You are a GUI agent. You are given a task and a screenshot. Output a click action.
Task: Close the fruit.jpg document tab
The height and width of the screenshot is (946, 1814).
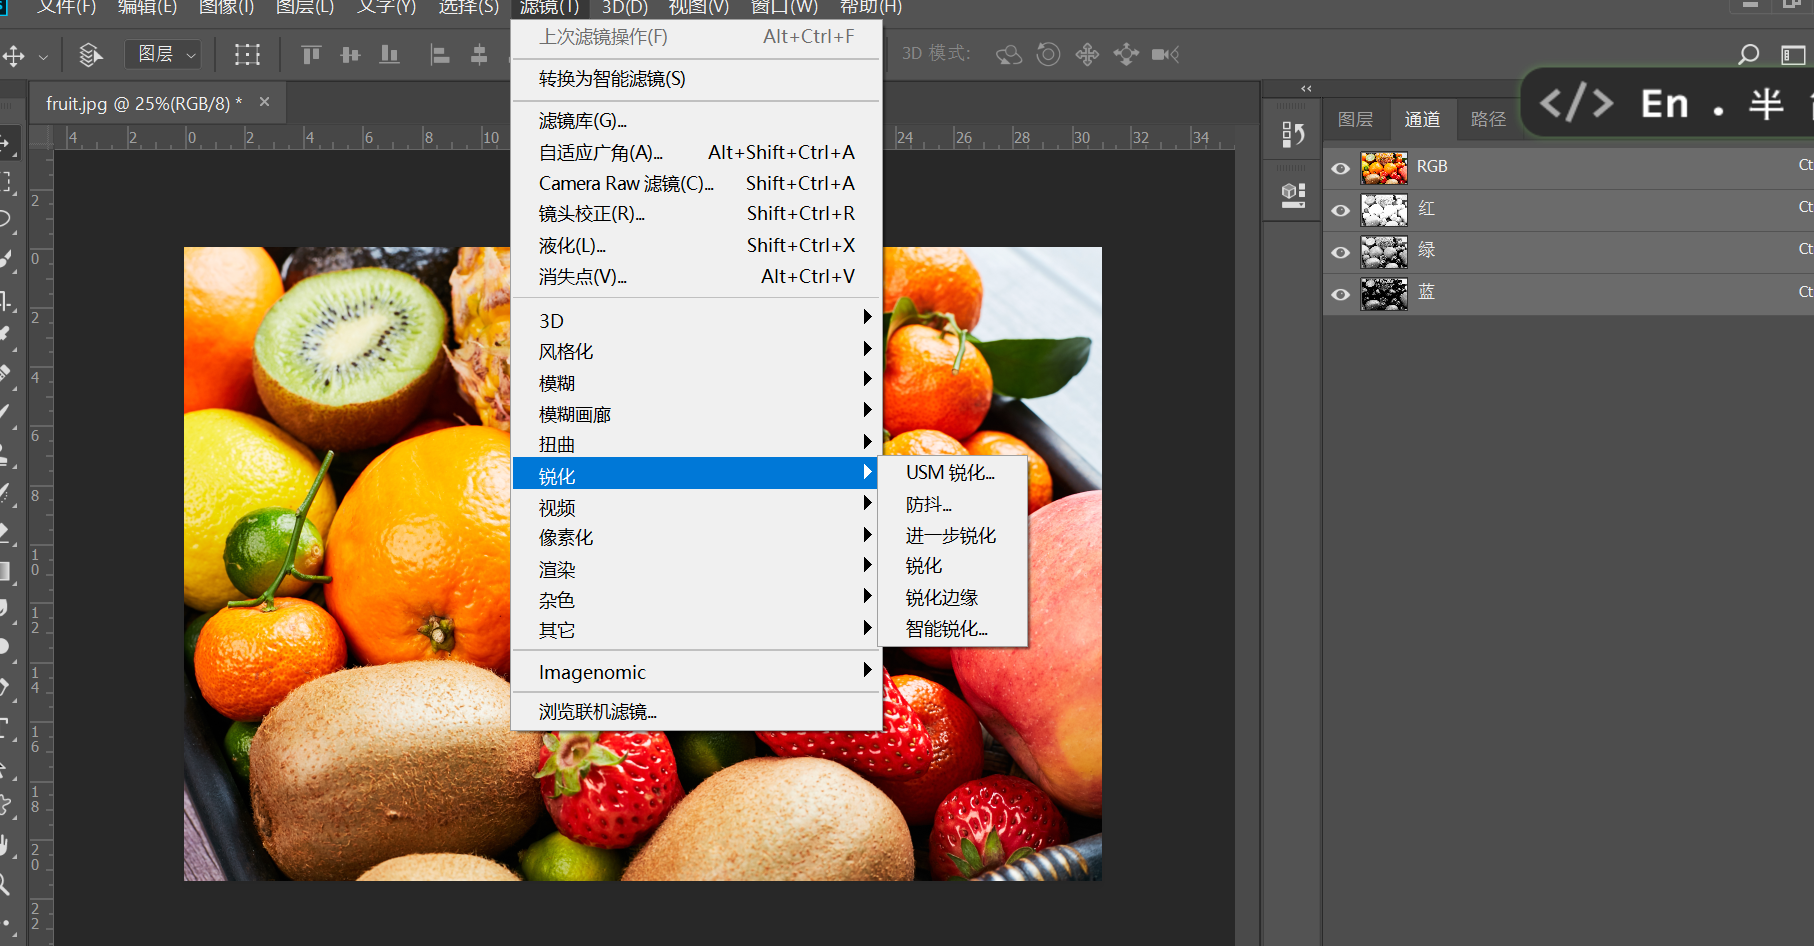265,102
